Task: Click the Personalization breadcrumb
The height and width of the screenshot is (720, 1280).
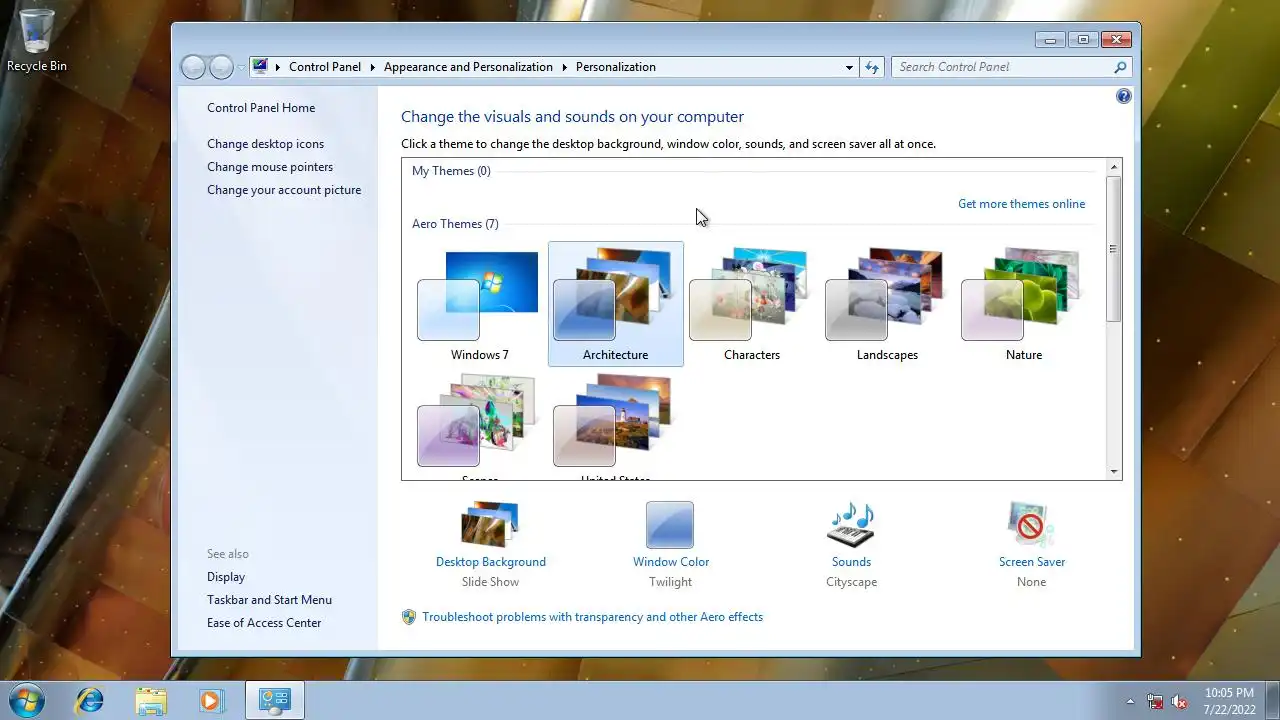Action: 616,67
